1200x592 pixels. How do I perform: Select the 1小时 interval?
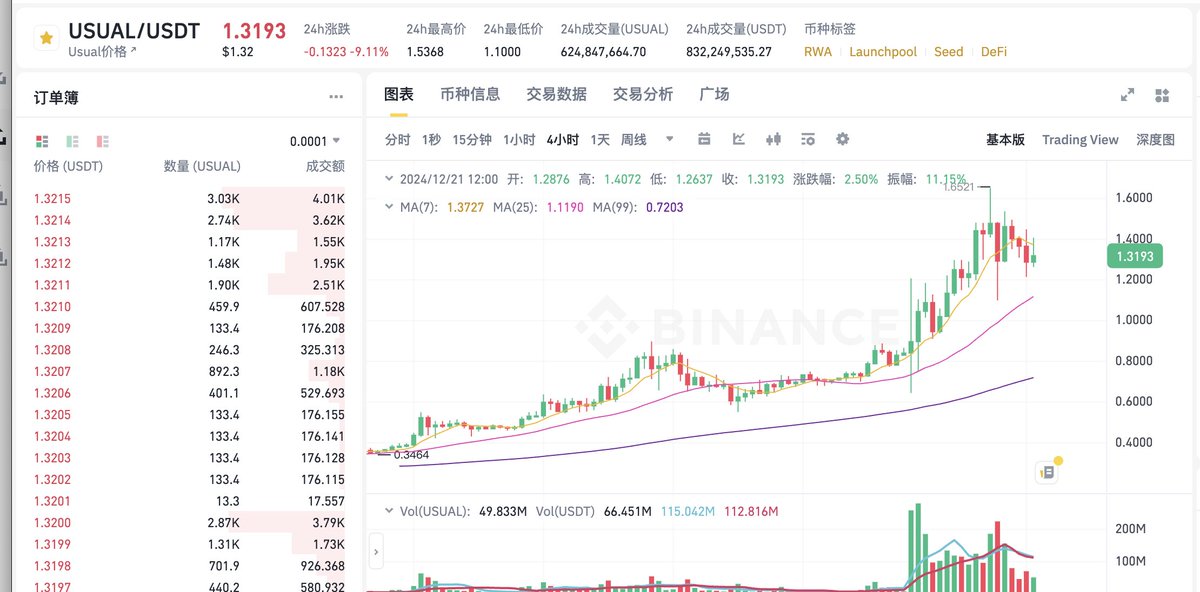point(519,139)
